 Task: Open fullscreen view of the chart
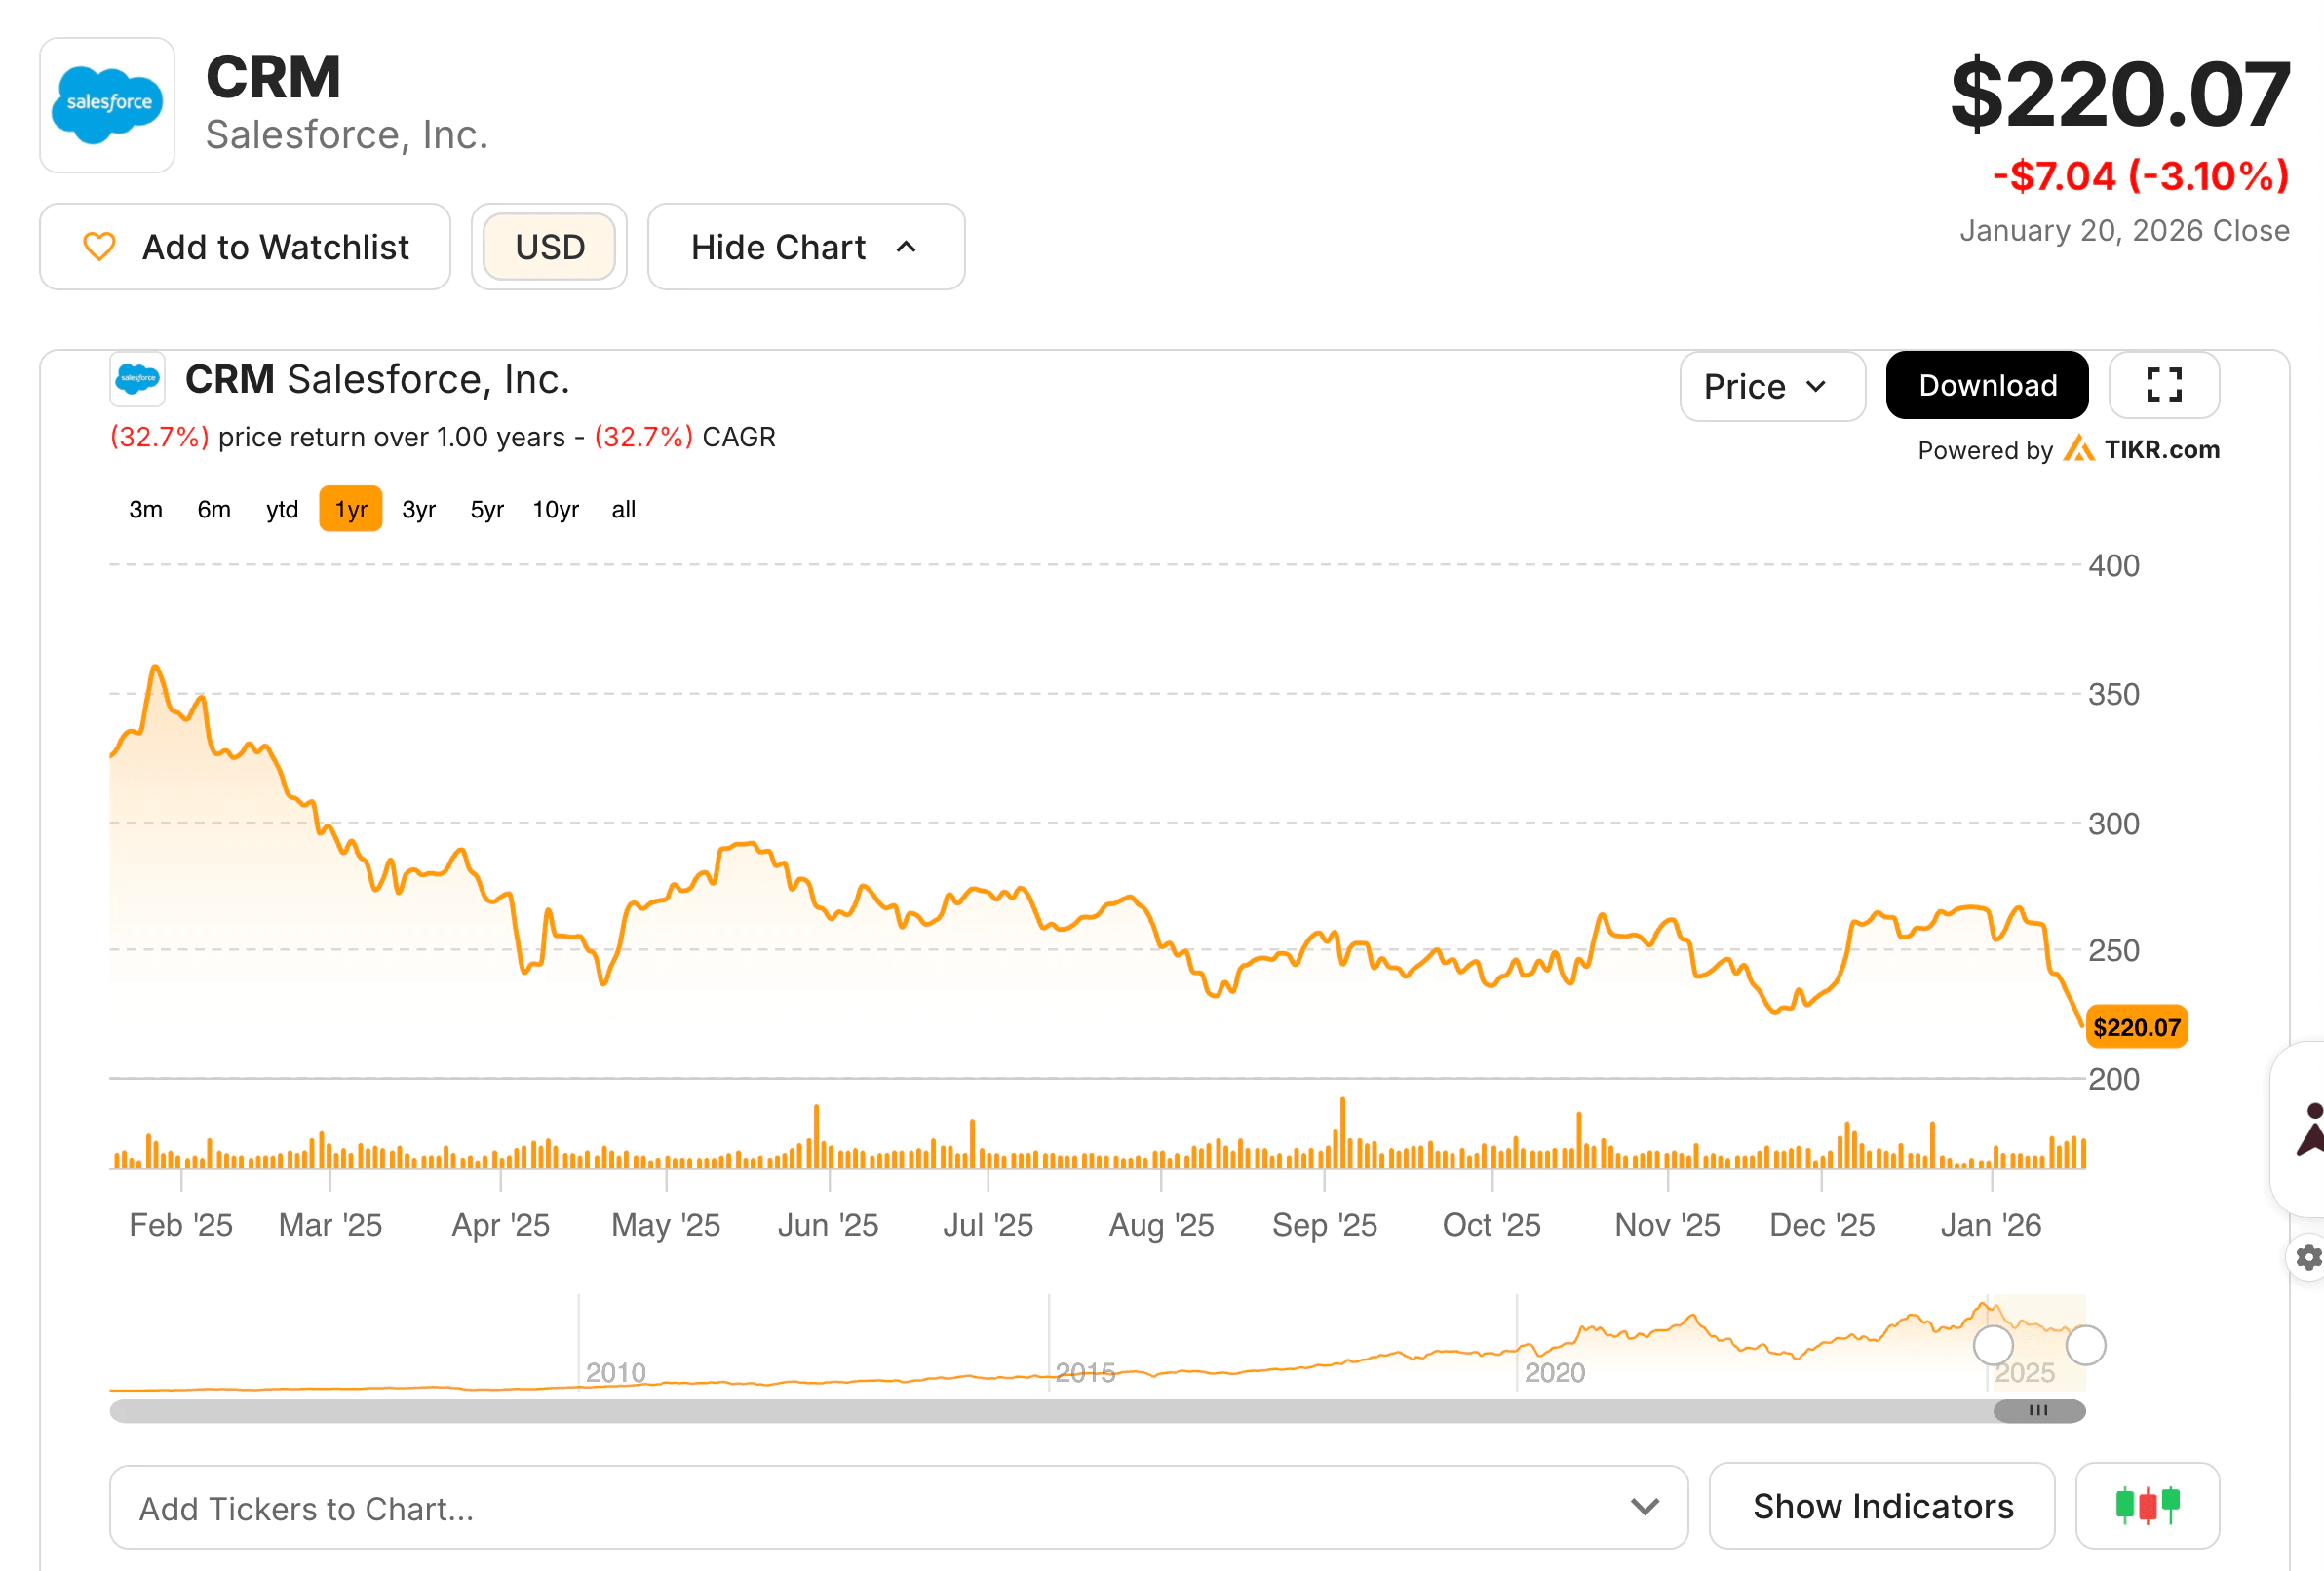pyautogui.click(x=2164, y=385)
